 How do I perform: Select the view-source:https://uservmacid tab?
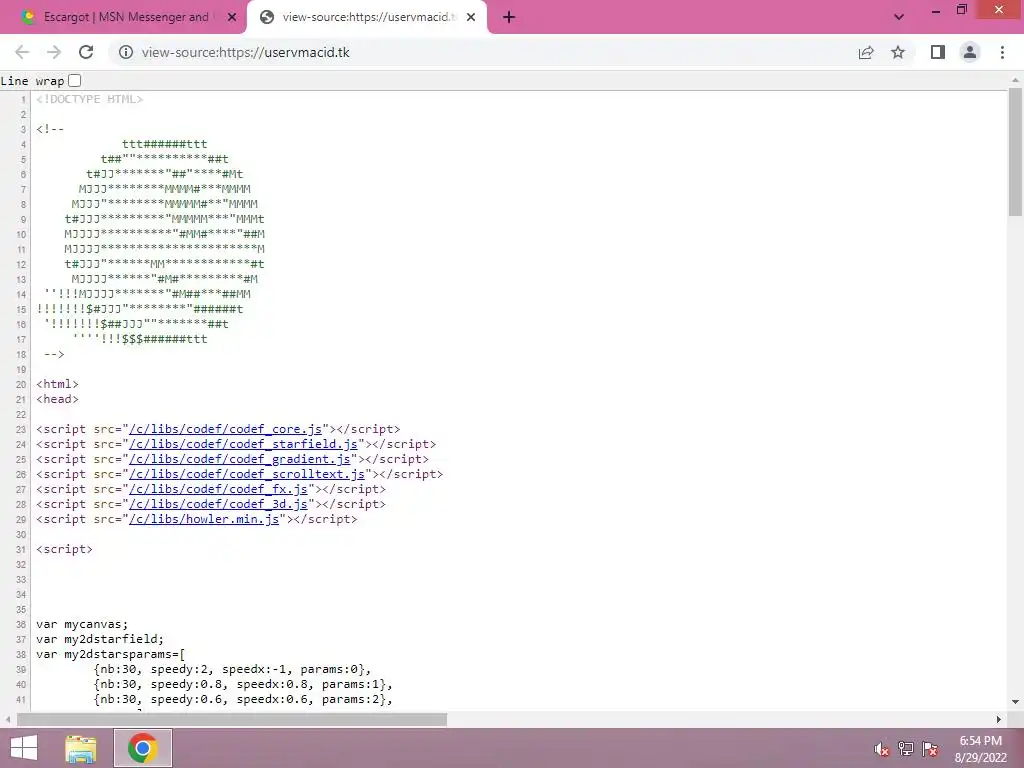[x=366, y=17]
